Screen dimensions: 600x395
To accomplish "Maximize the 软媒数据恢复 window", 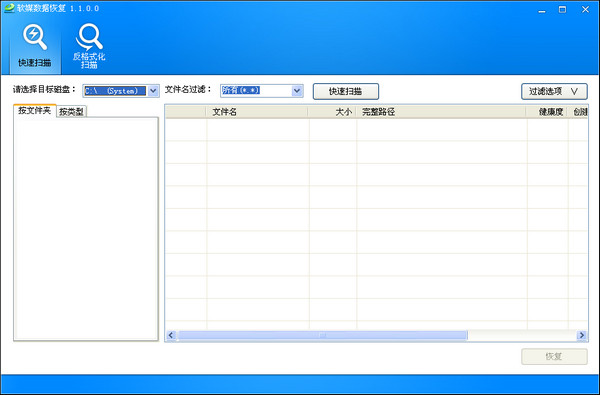I will point(562,10).
